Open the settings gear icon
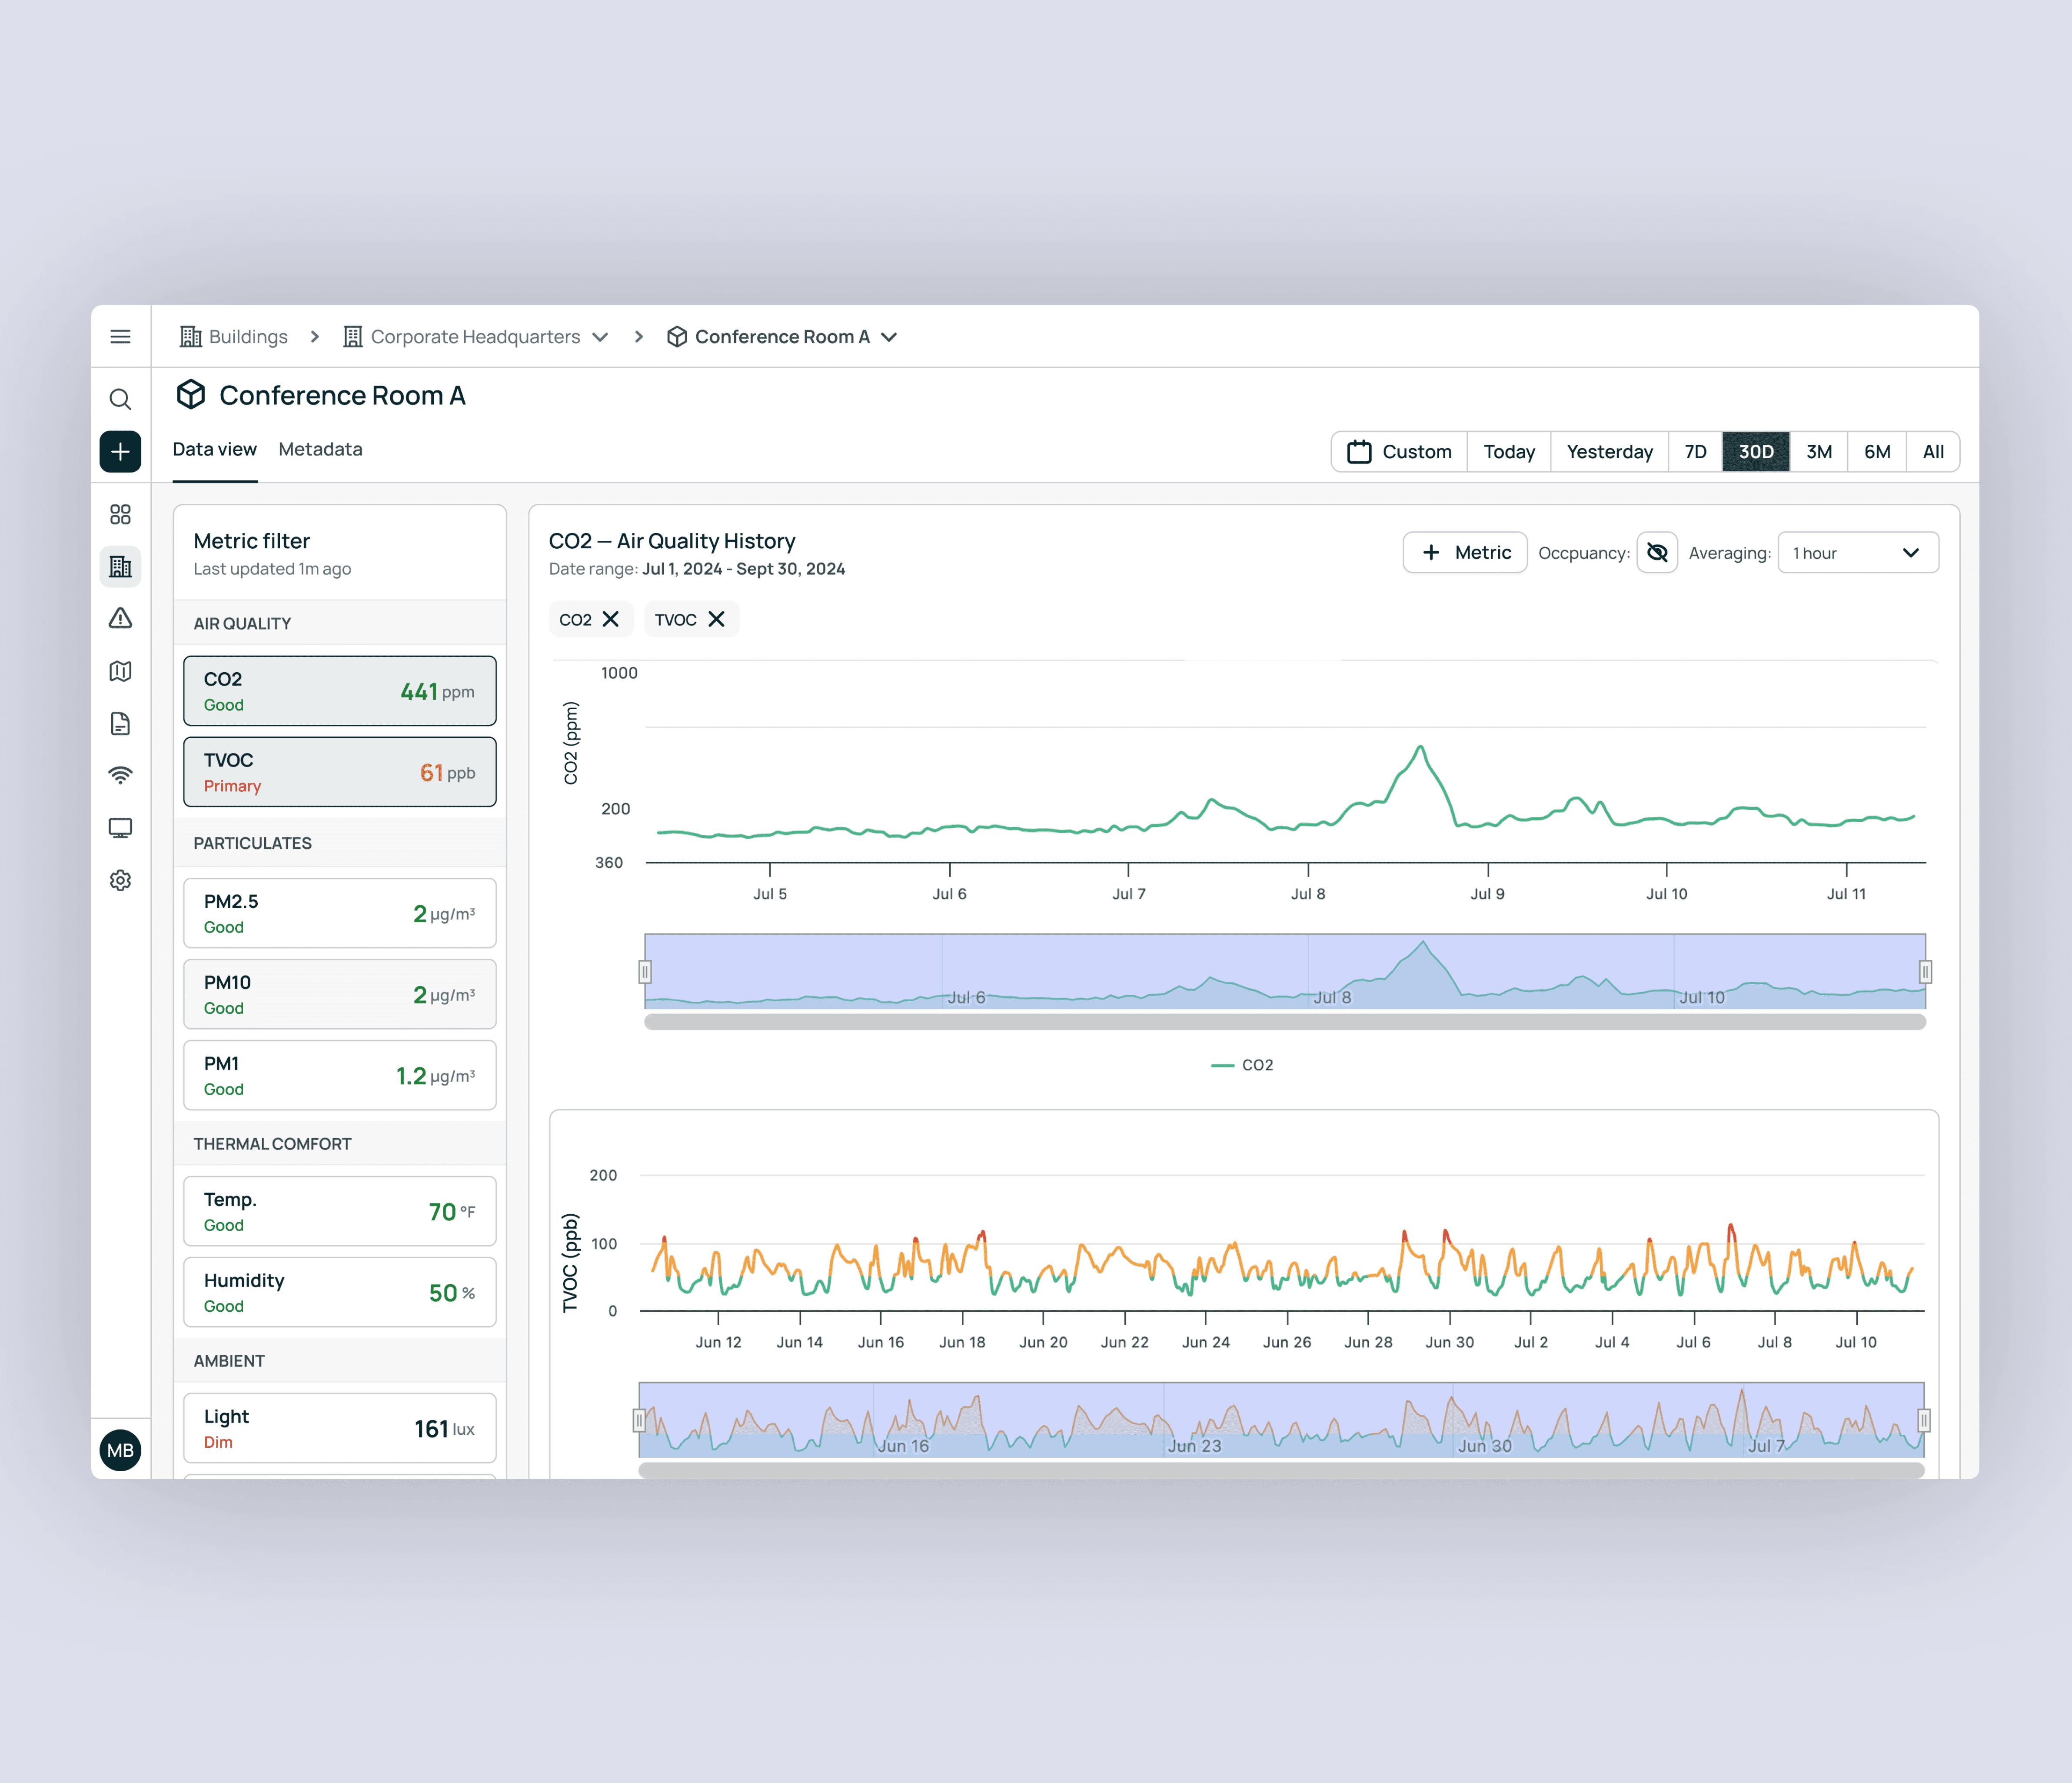2072x1783 pixels. click(x=120, y=880)
